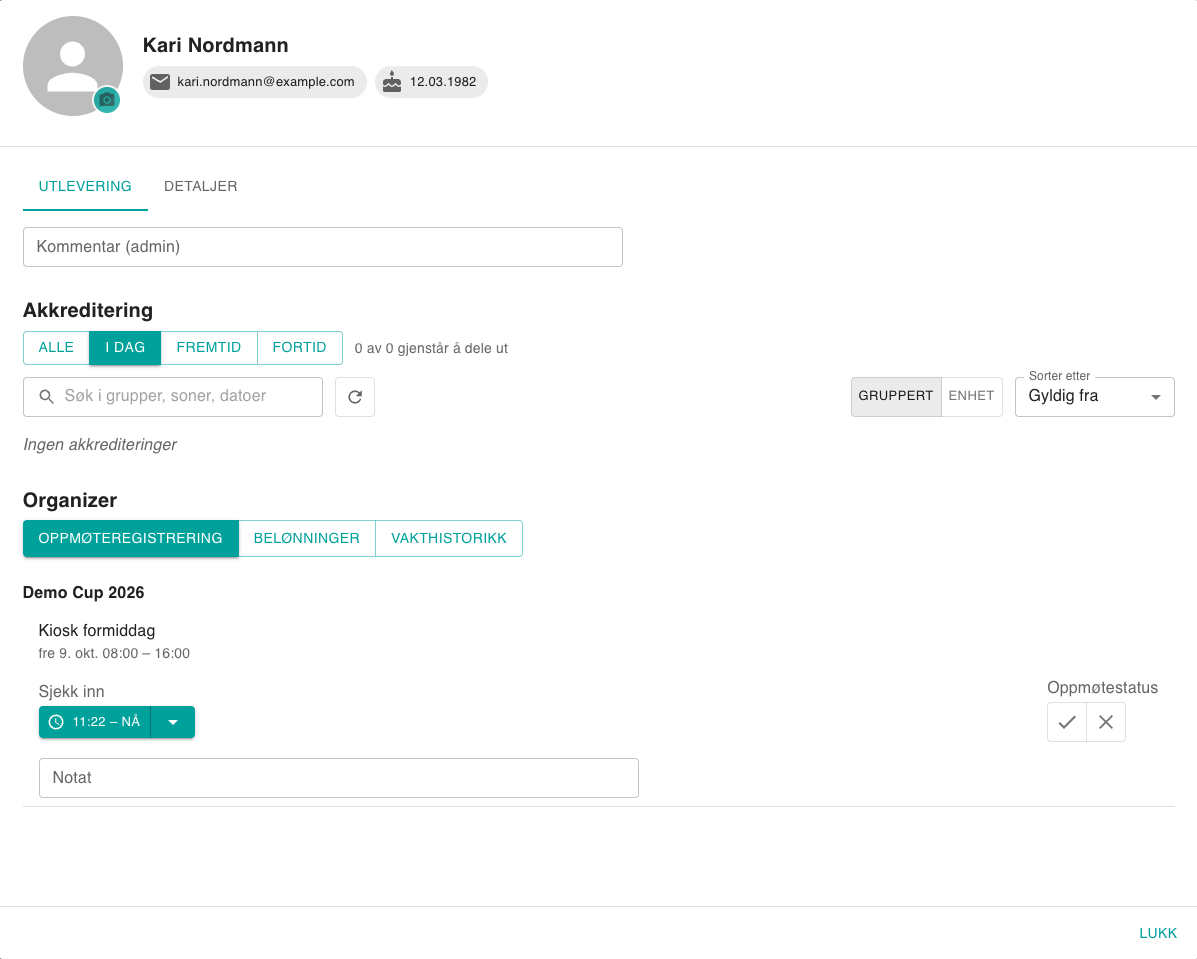
Task: Switch view to ENHET
Action: (x=972, y=396)
